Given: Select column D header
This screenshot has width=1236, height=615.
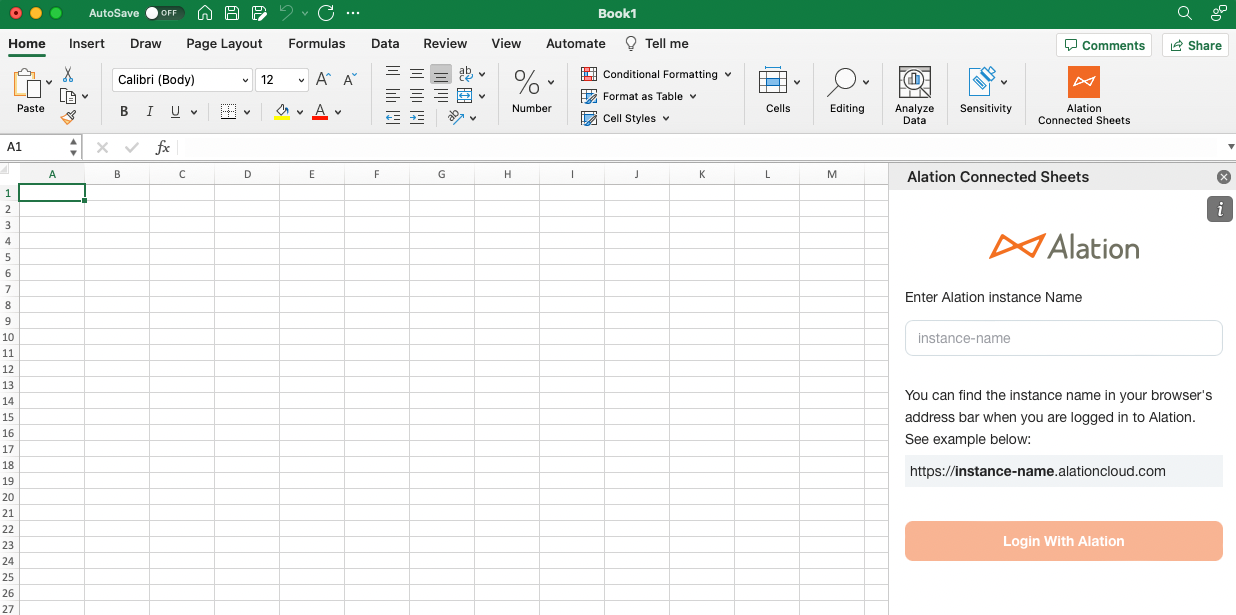Looking at the screenshot, I should (x=247, y=174).
